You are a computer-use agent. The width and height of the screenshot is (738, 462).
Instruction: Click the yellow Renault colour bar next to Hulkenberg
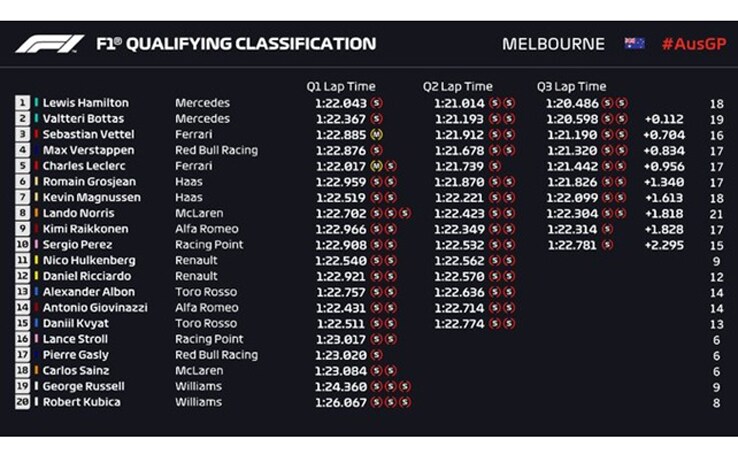pyautogui.click(x=36, y=260)
